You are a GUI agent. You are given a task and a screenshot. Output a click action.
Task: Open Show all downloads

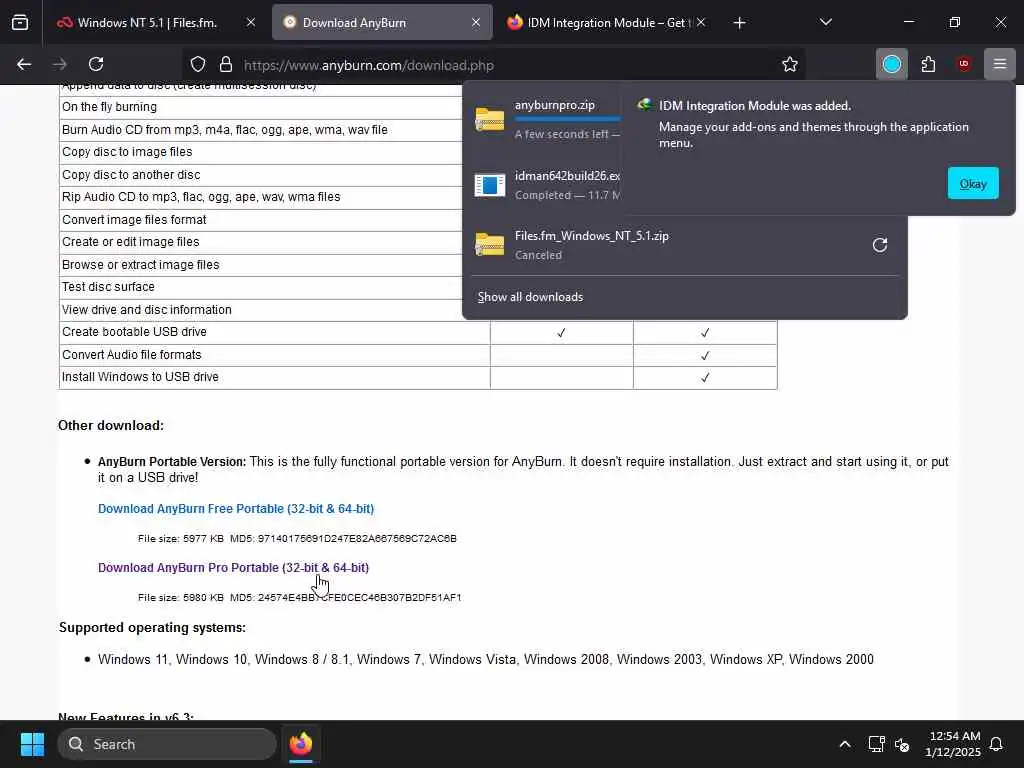pyautogui.click(x=530, y=297)
